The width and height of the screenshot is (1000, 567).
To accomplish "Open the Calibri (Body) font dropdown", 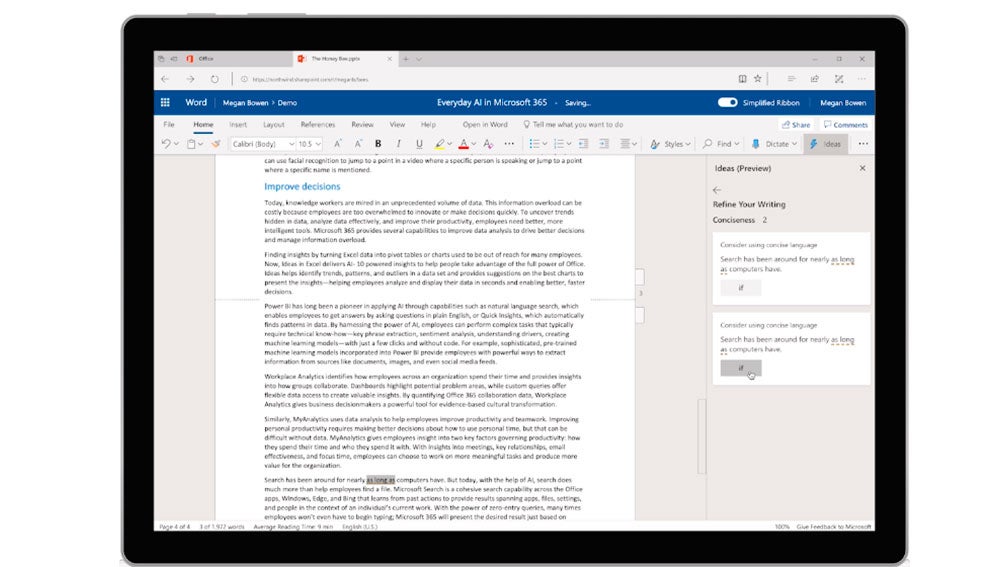I will [263, 144].
